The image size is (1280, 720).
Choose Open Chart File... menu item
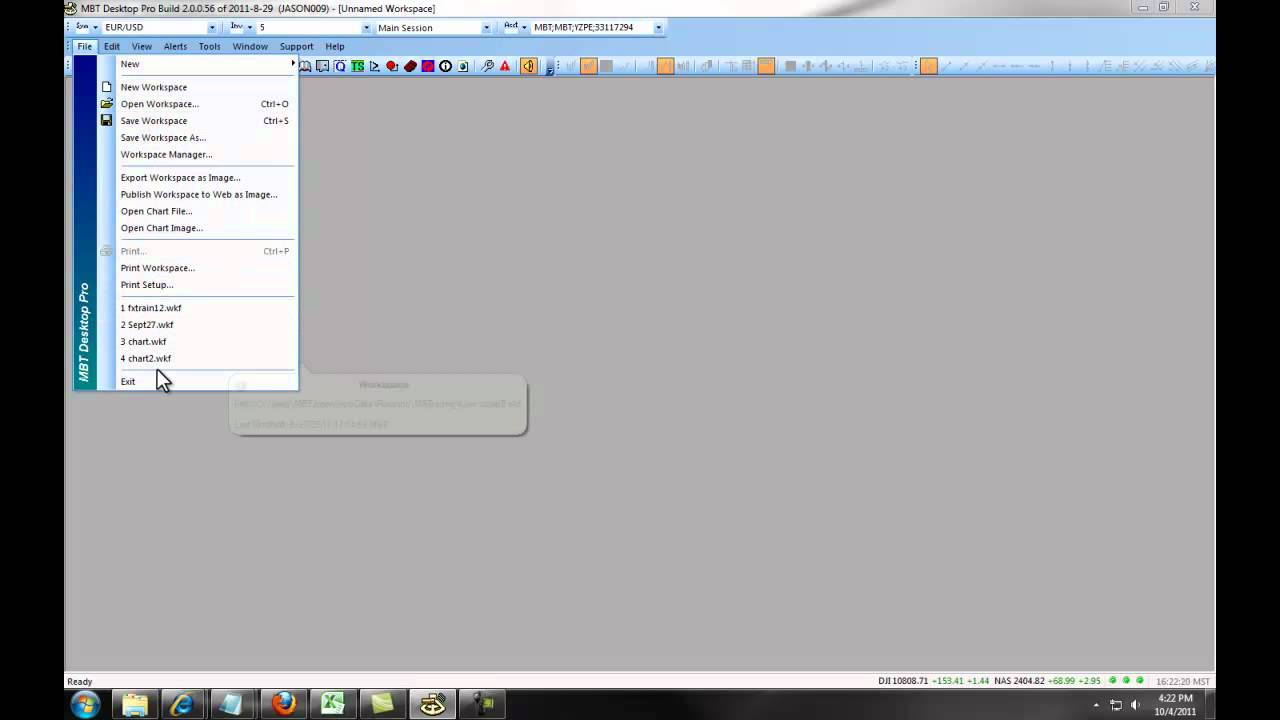coord(156,212)
